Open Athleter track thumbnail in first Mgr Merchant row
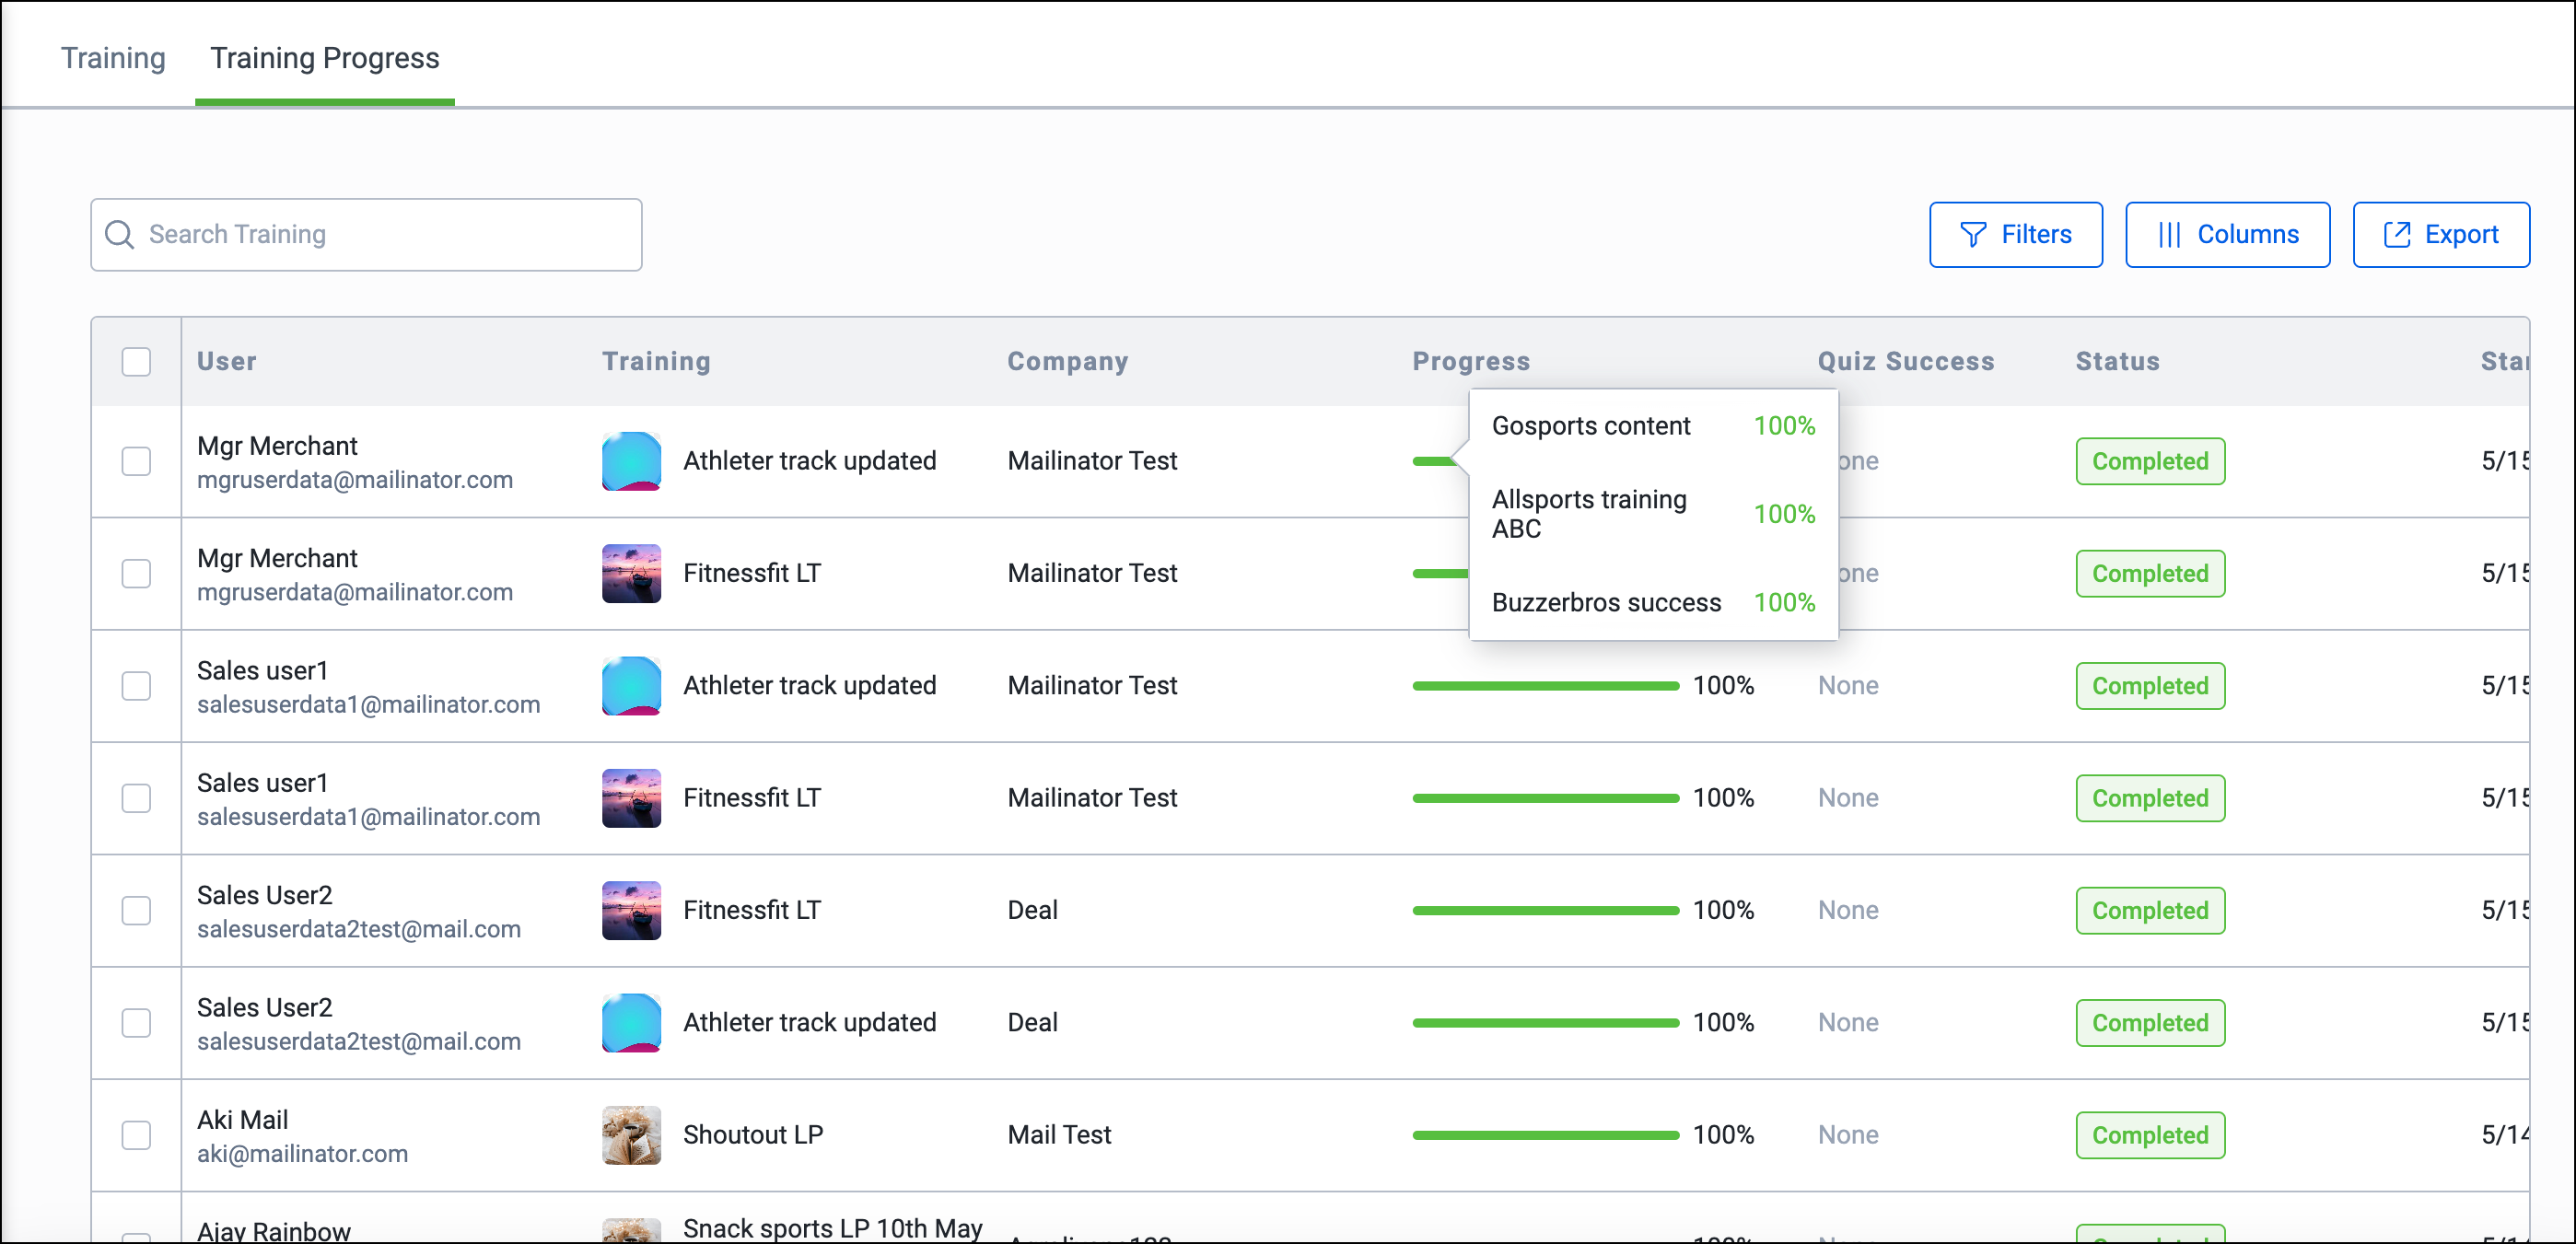 631,461
